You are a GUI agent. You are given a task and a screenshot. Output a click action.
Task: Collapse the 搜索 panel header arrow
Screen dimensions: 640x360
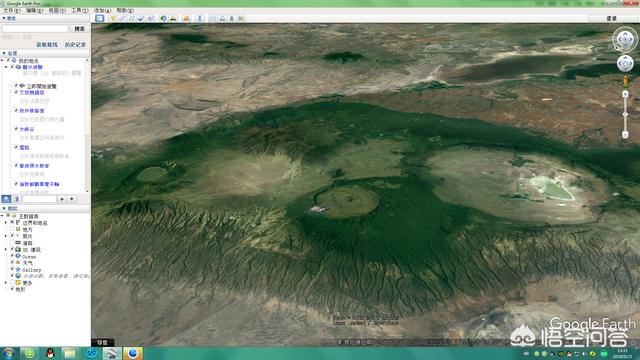[x=4, y=18]
